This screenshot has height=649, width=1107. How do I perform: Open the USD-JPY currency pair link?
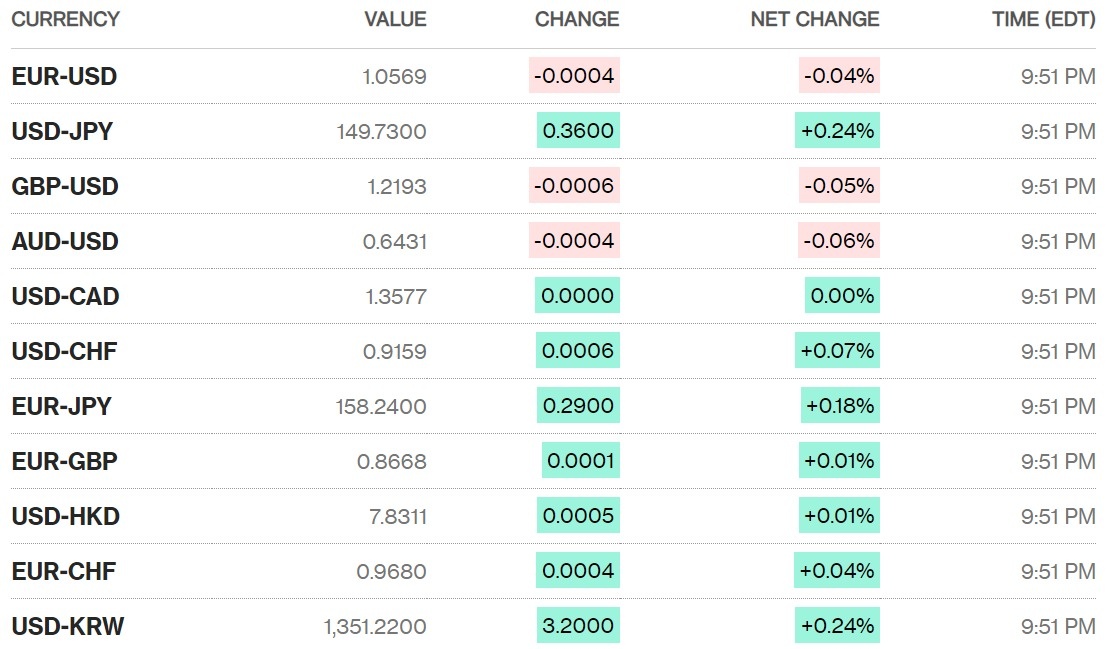pyautogui.click(x=62, y=131)
